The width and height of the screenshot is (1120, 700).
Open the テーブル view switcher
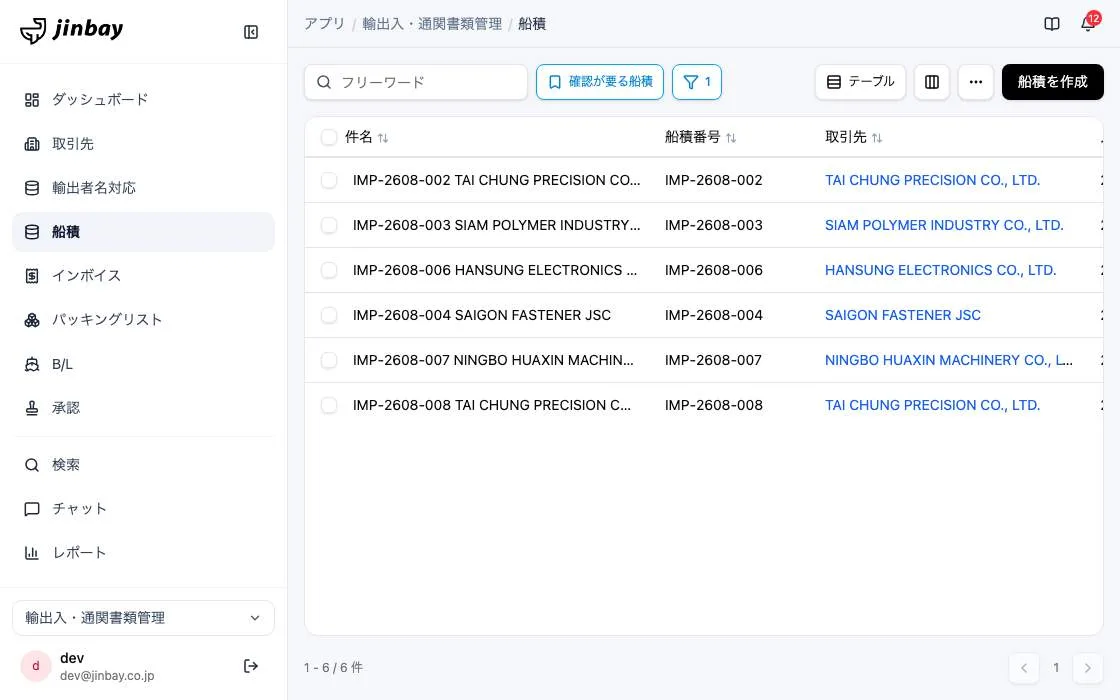[x=860, y=82]
